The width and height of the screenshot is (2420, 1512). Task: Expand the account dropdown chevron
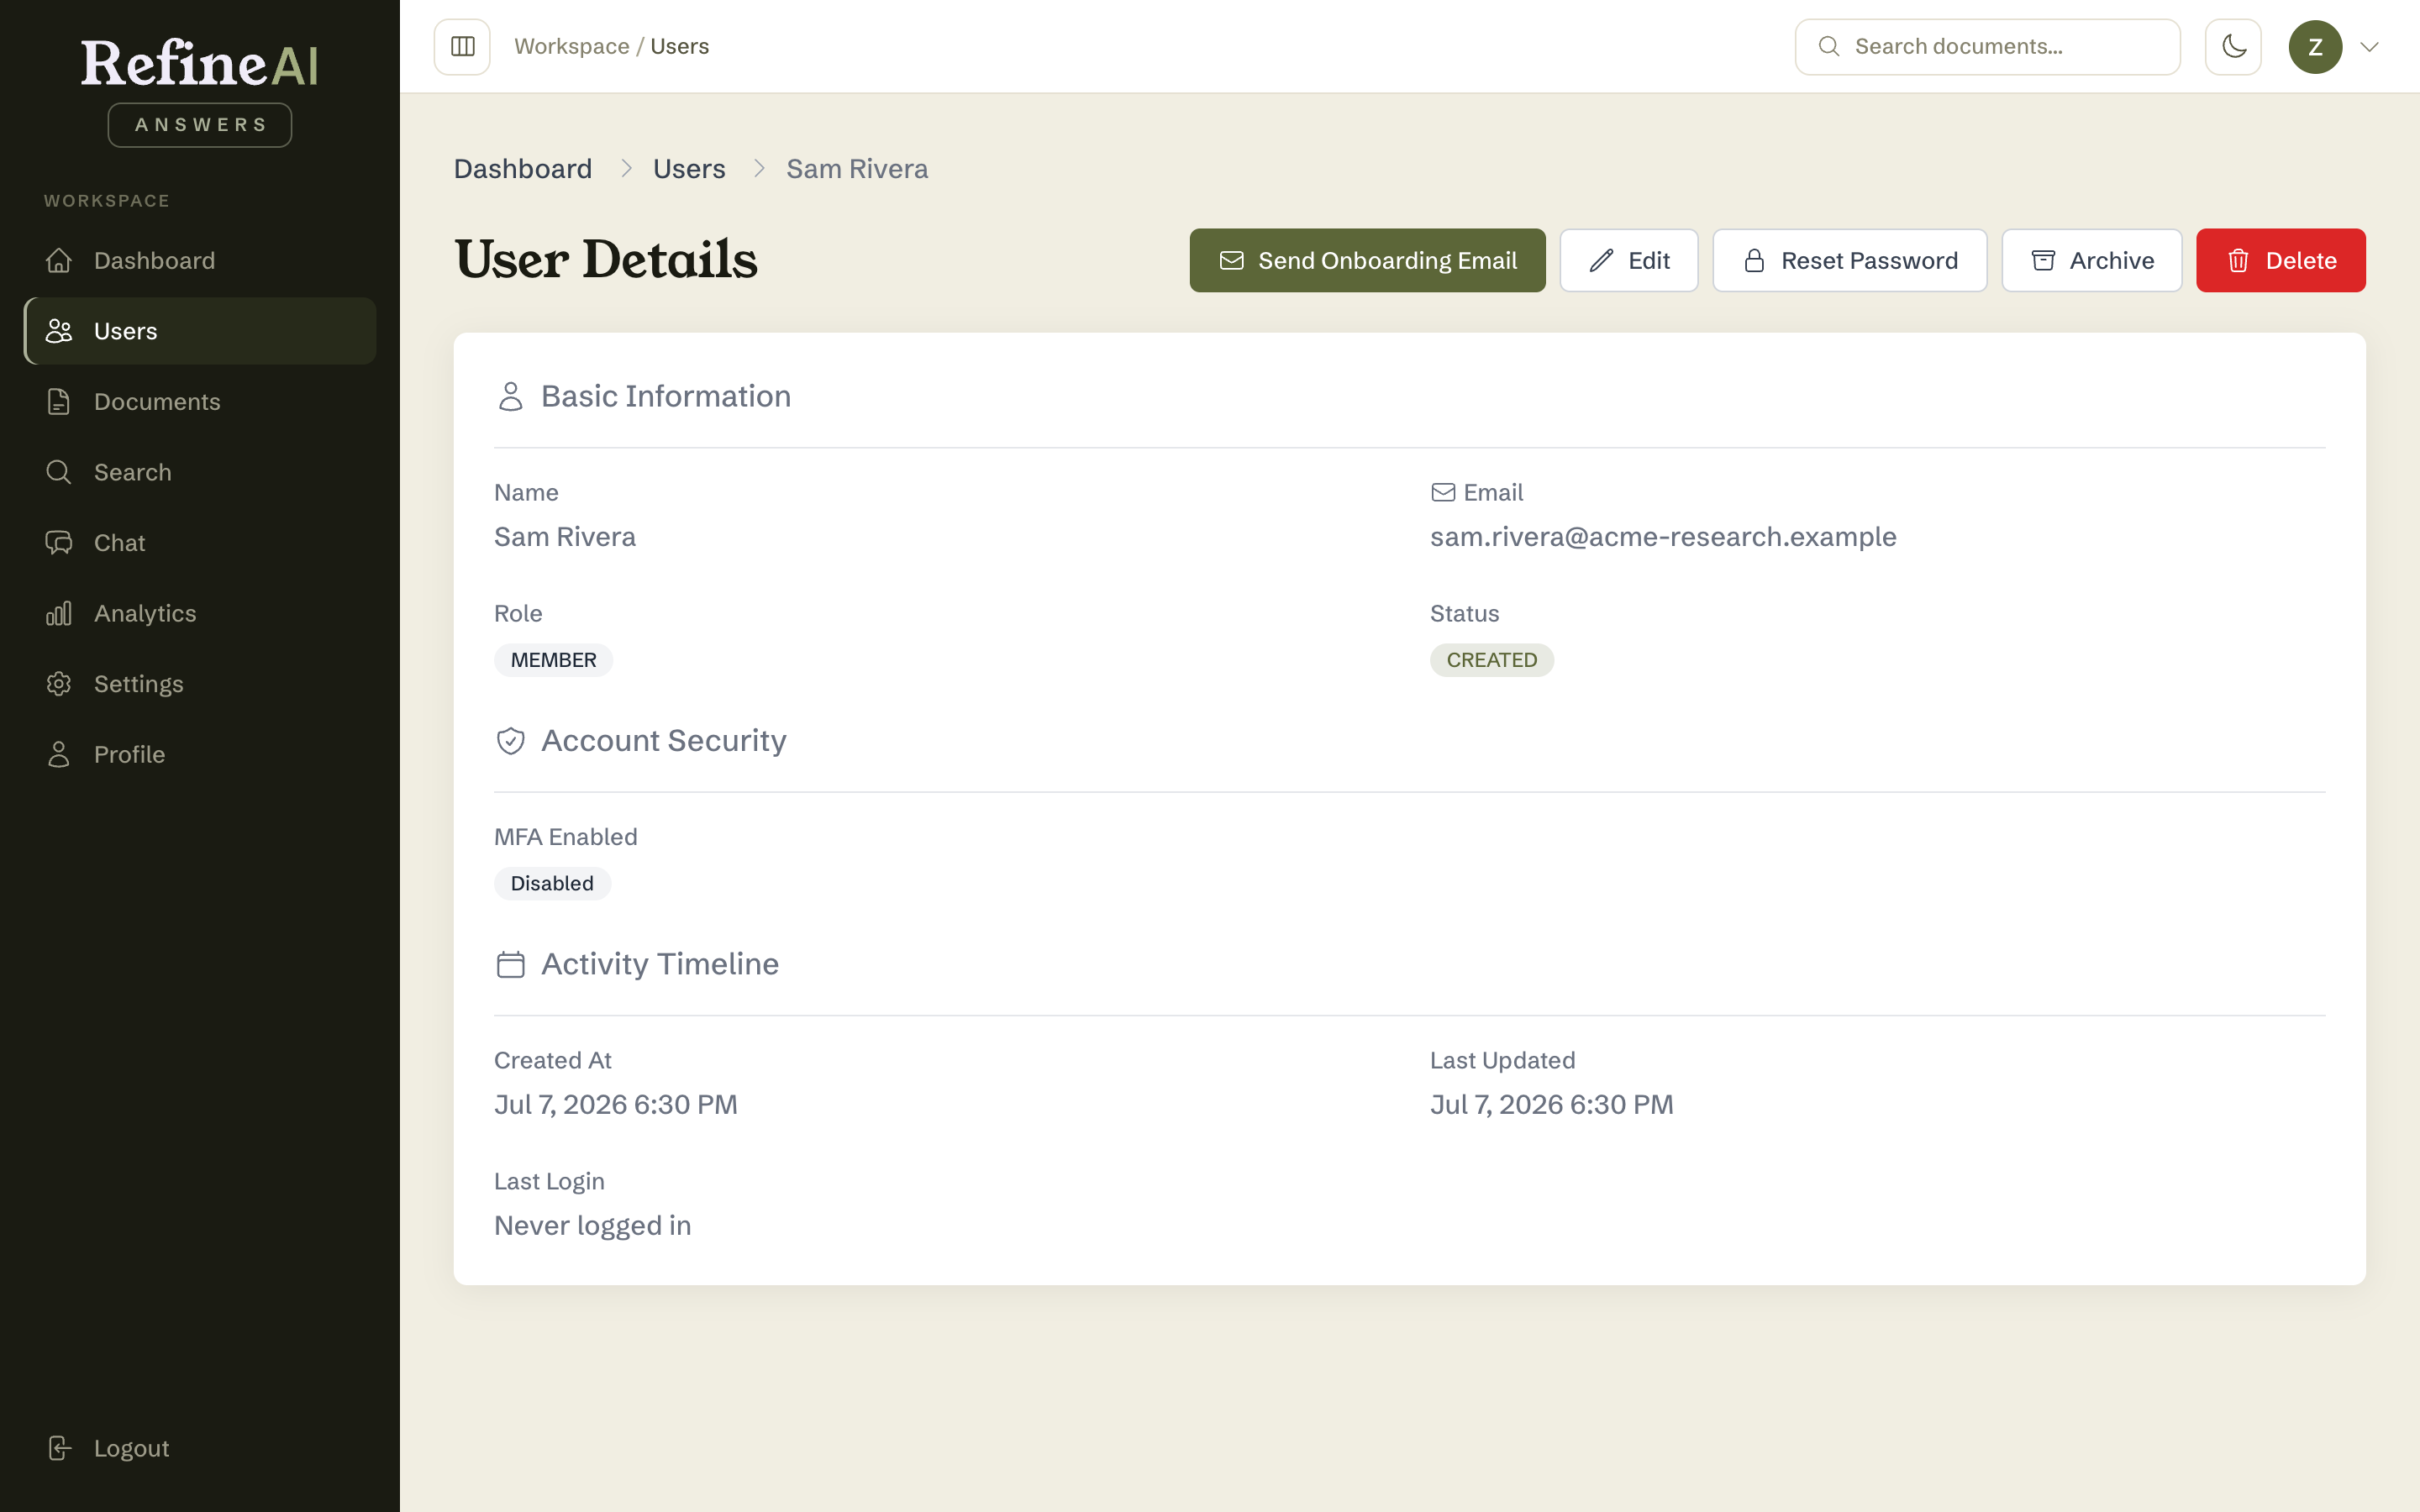tap(2369, 46)
